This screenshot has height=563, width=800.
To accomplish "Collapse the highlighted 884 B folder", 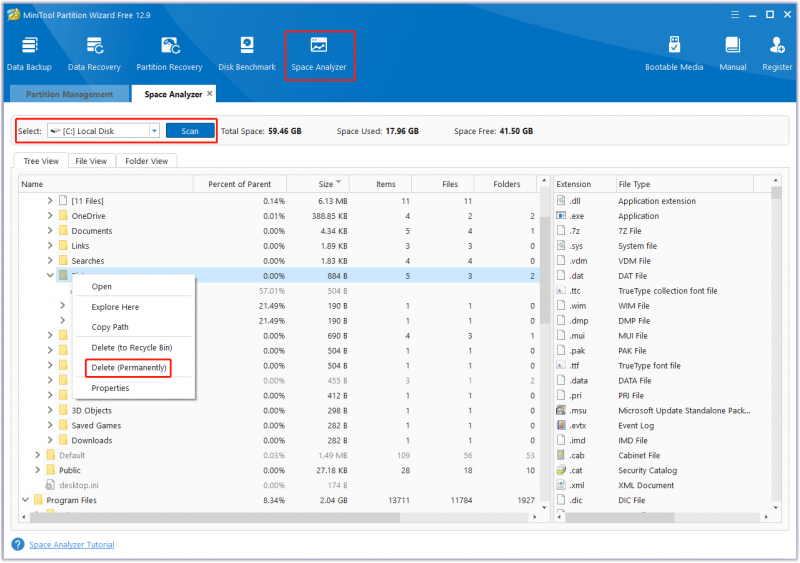I will (50, 275).
